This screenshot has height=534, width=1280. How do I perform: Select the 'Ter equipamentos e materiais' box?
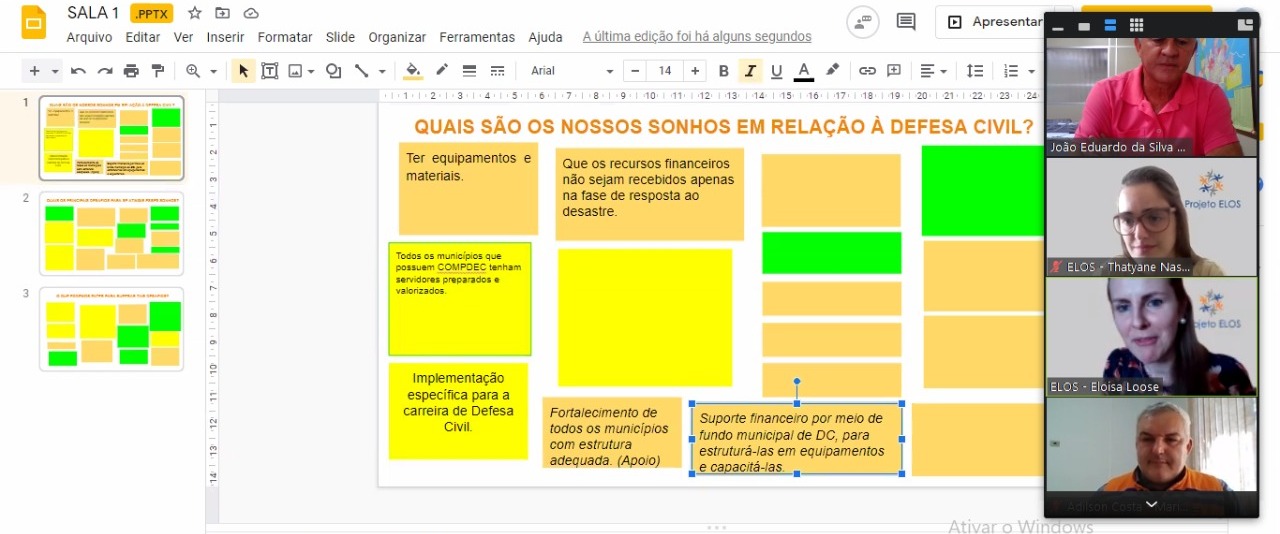[x=468, y=188]
